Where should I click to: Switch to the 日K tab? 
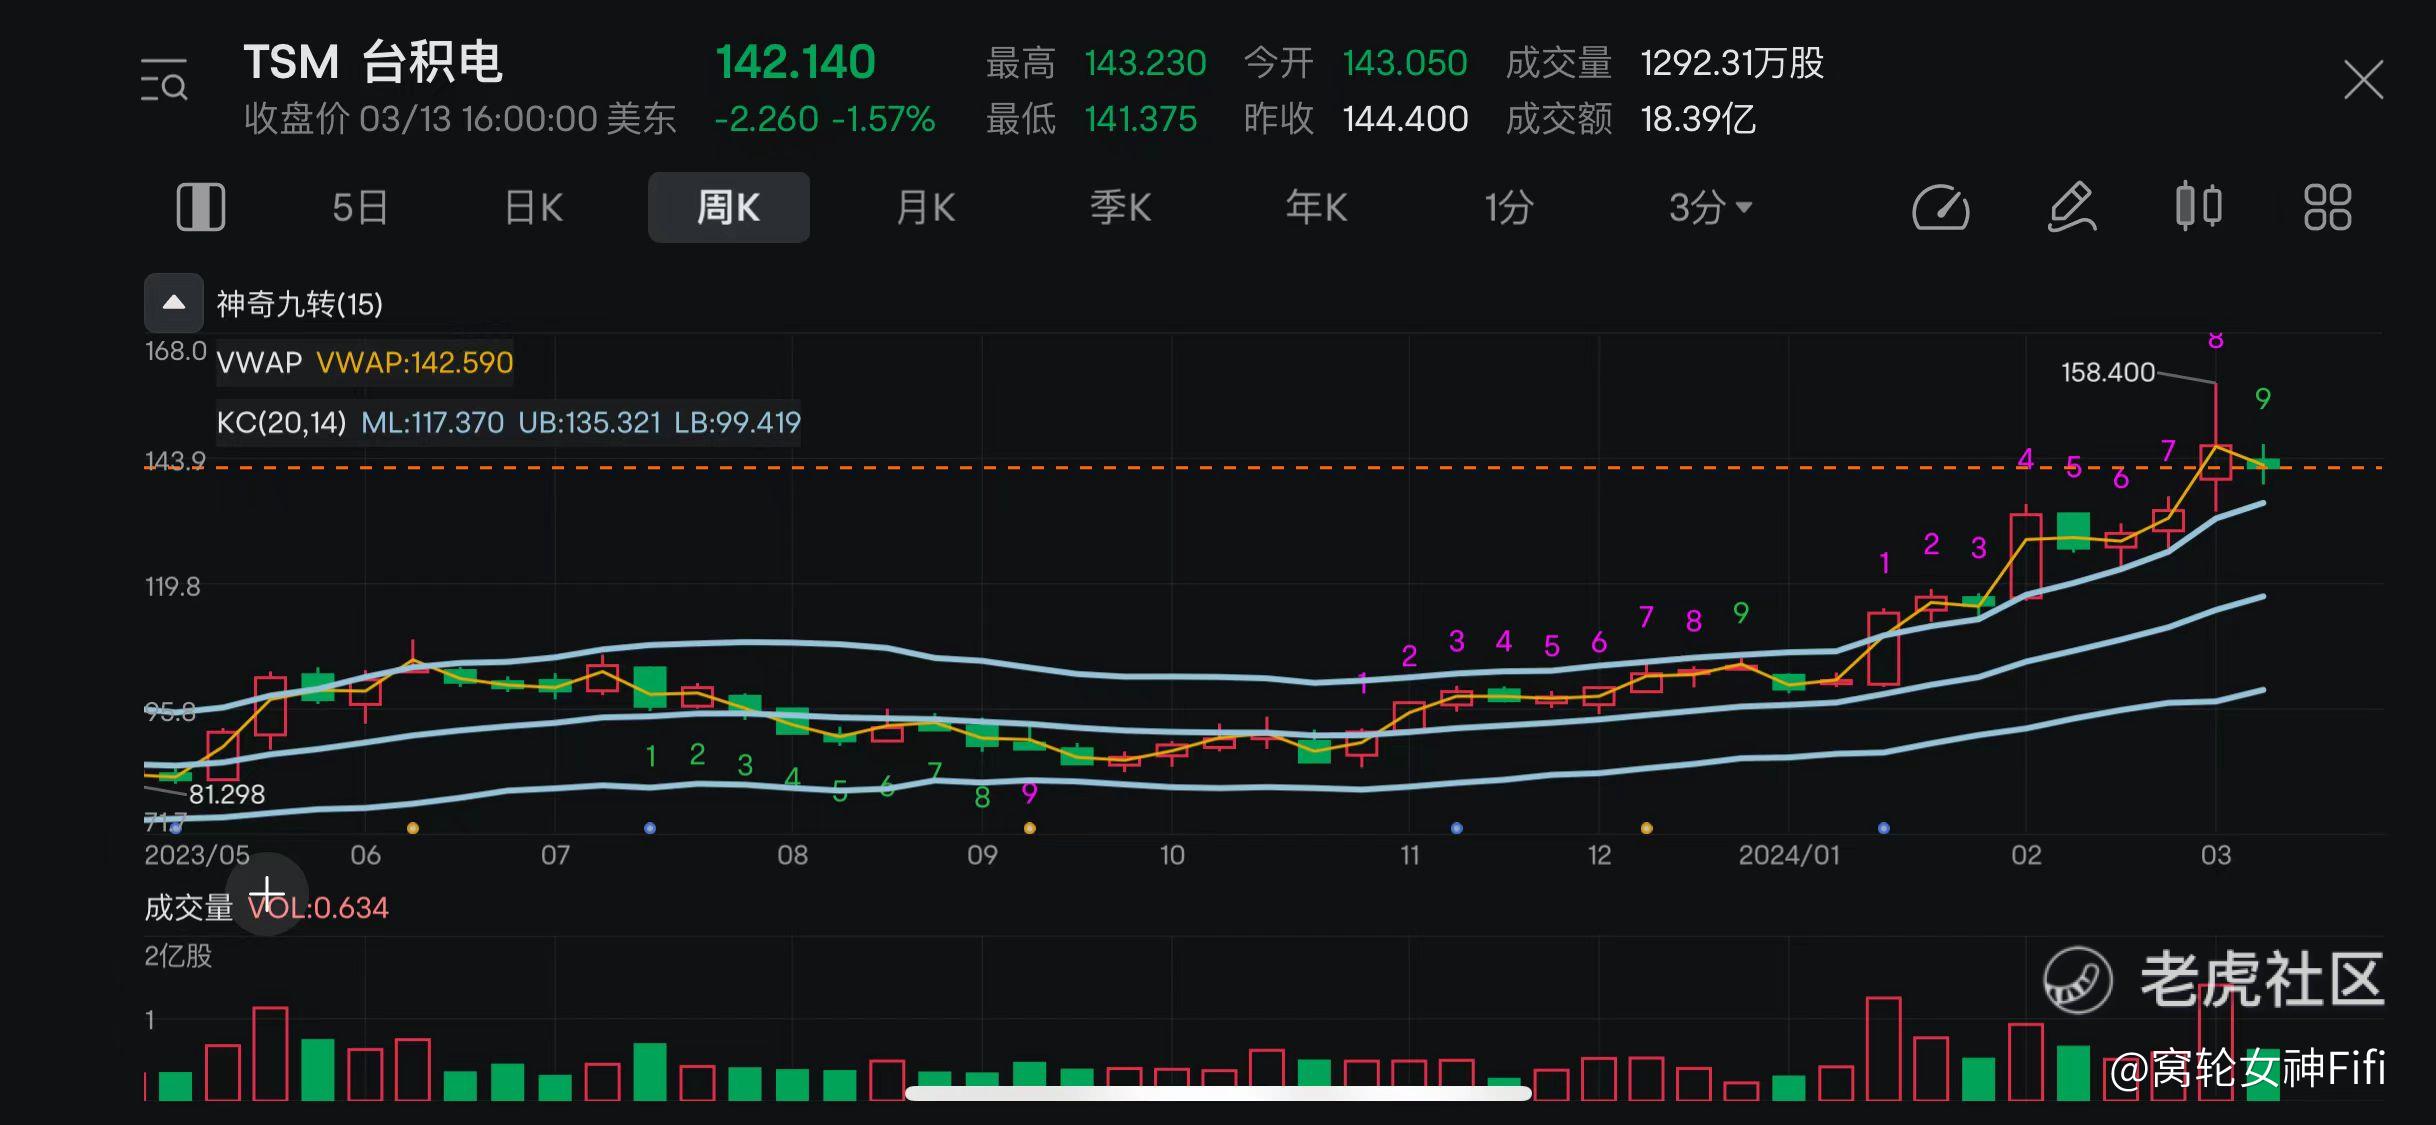534,208
